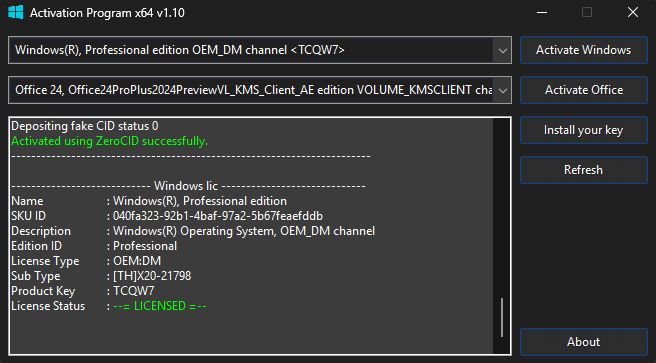Click the 'License Status' label
This screenshot has height=363, width=656.
tap(48, 306)
